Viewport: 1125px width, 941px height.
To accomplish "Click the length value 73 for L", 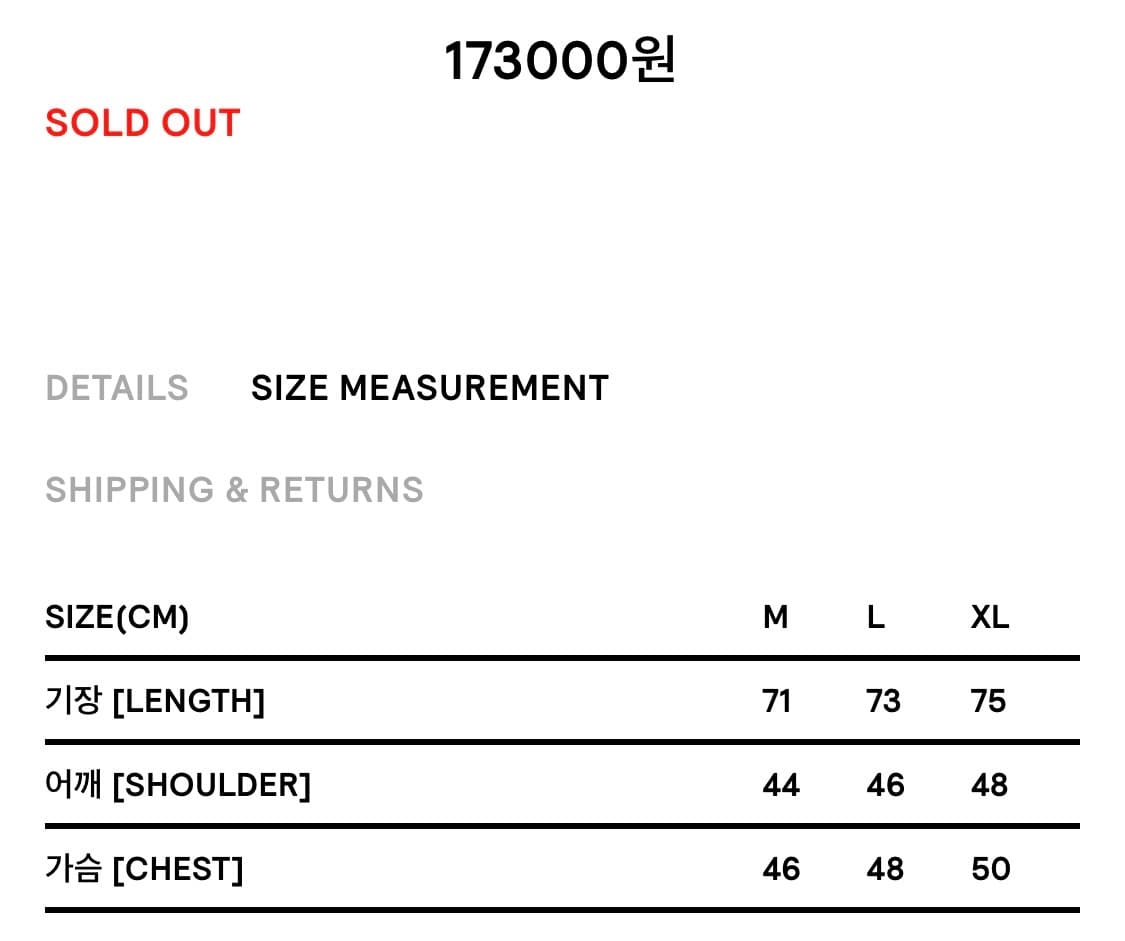I will click(884, 701).
